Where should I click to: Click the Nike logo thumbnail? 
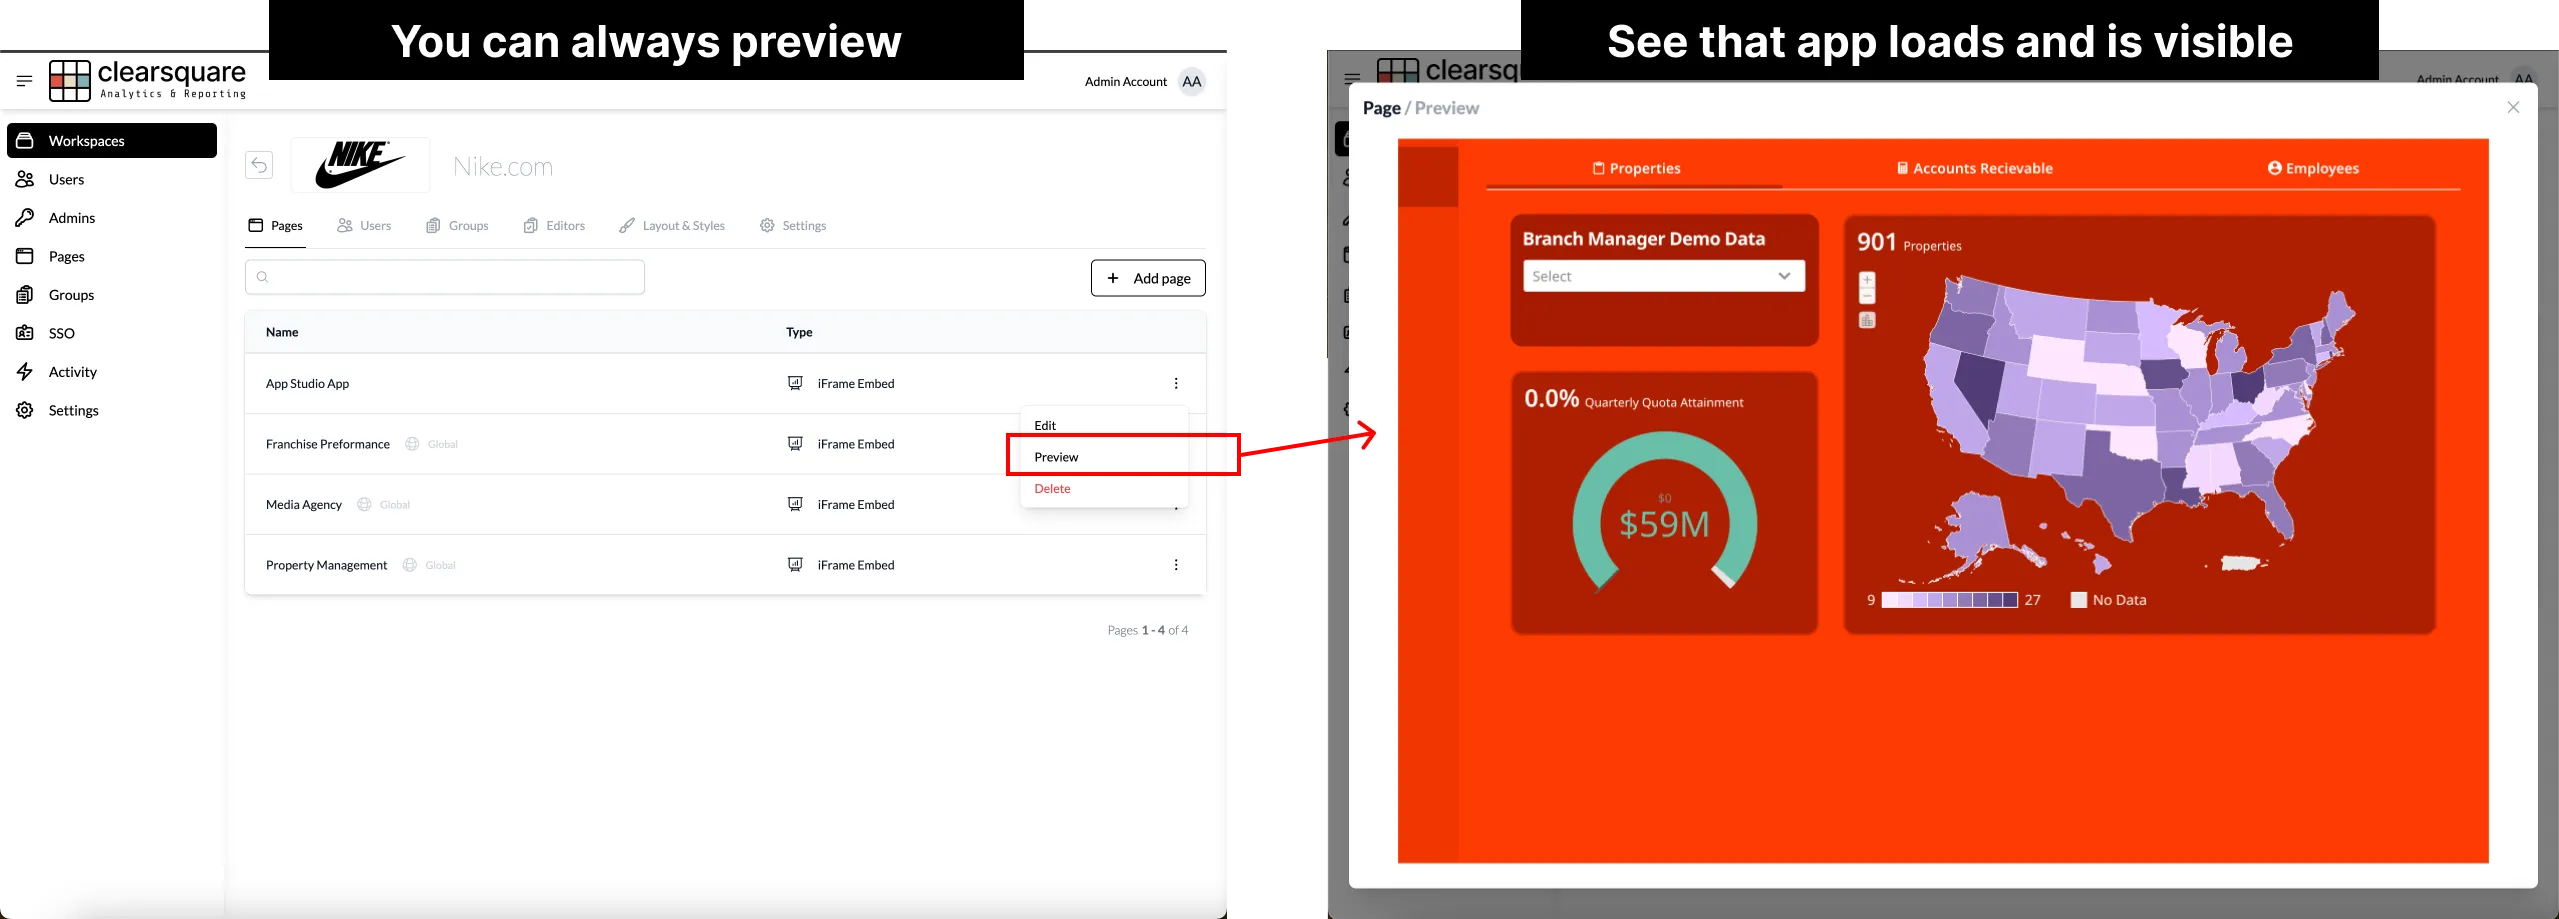pyautogui.click(x=360, y=165)
